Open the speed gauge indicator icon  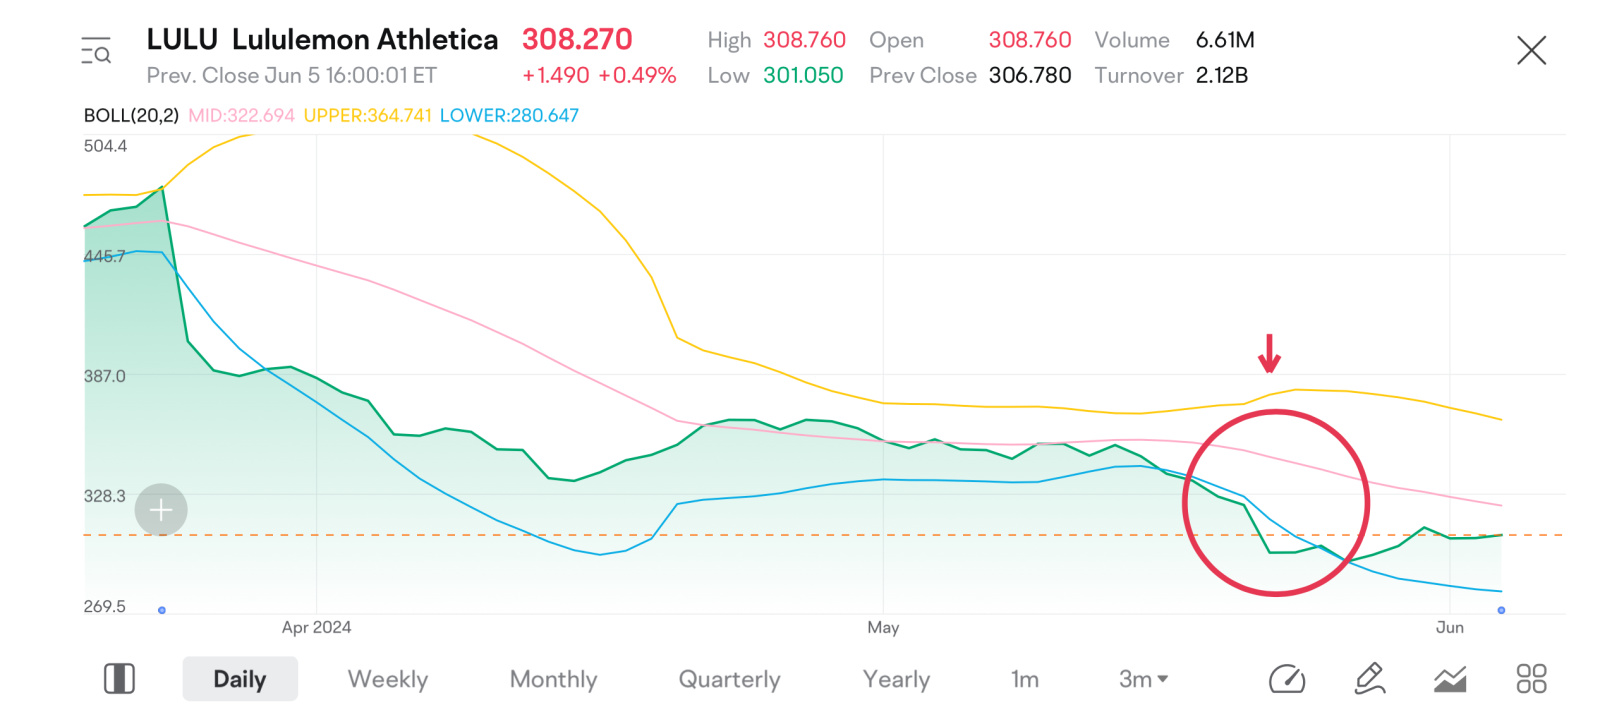[x=1287, y=679]
